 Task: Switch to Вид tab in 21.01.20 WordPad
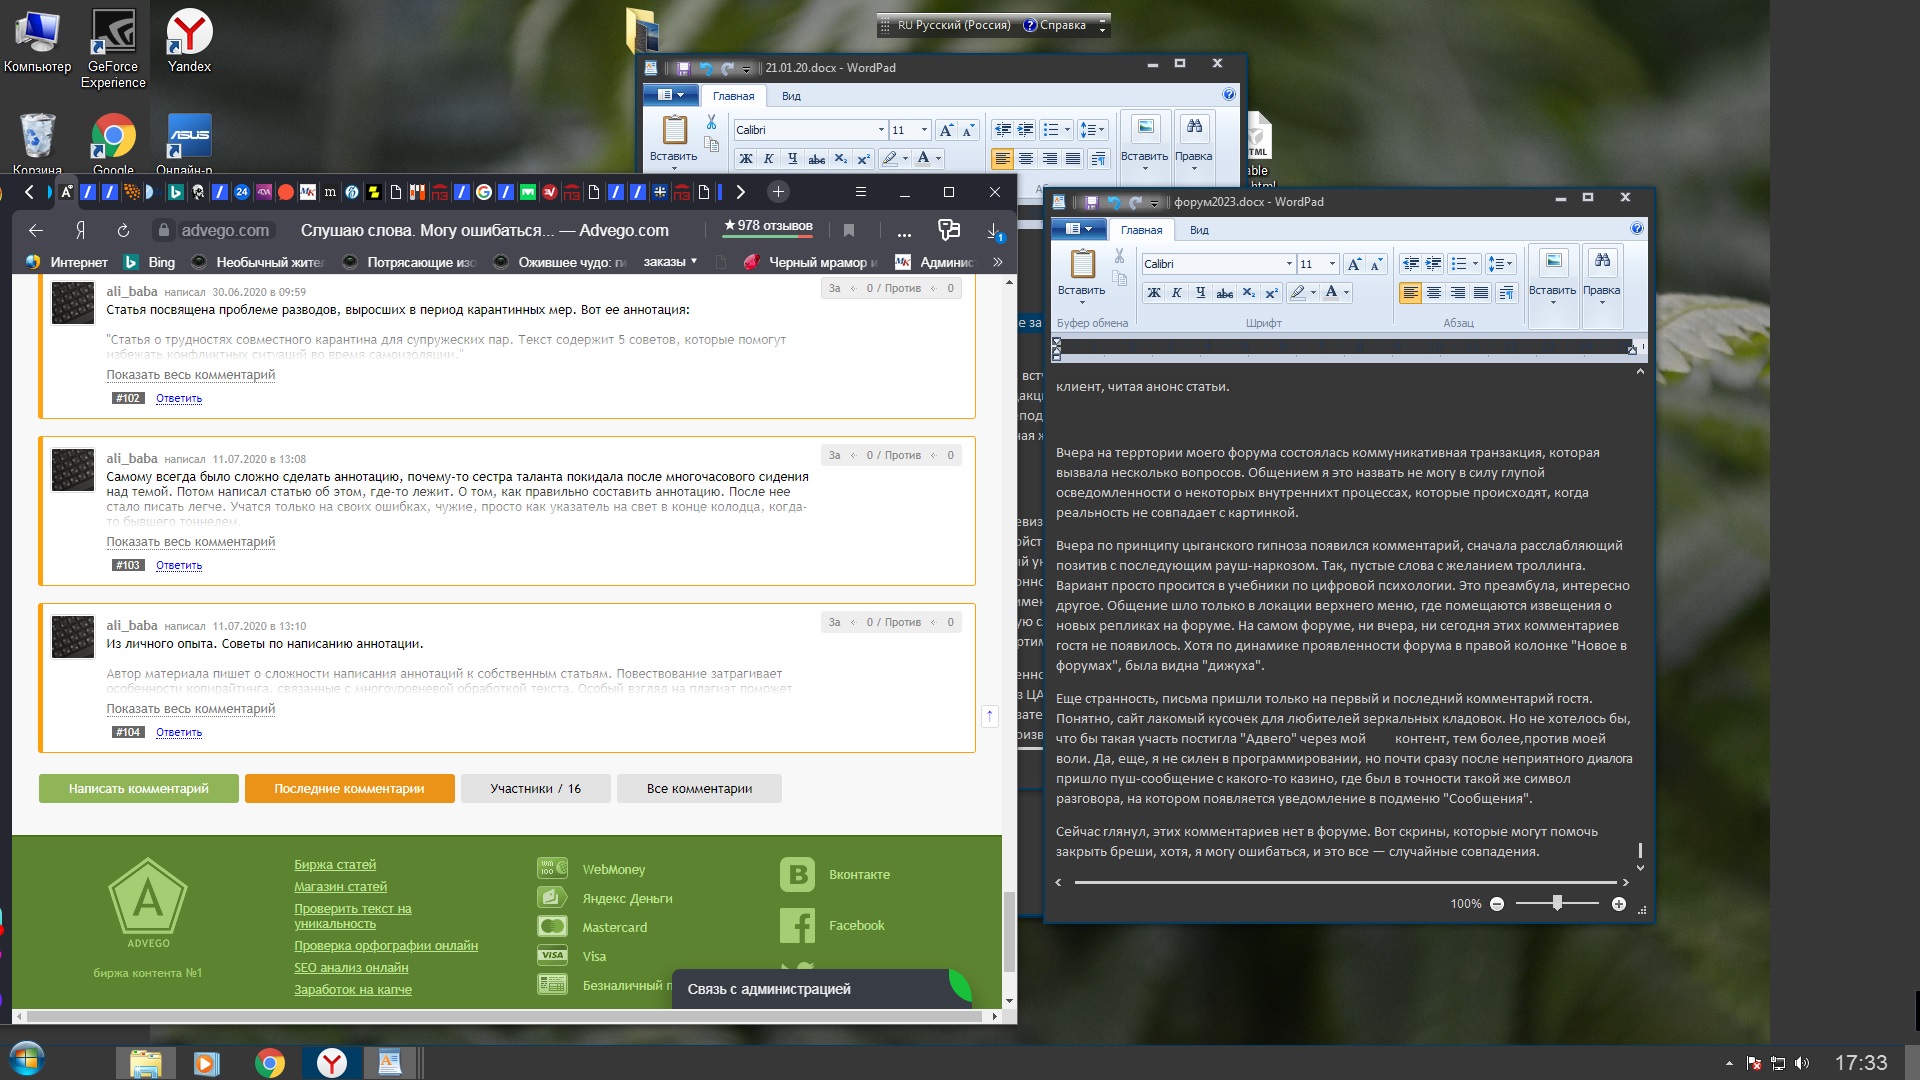point(791,96)
